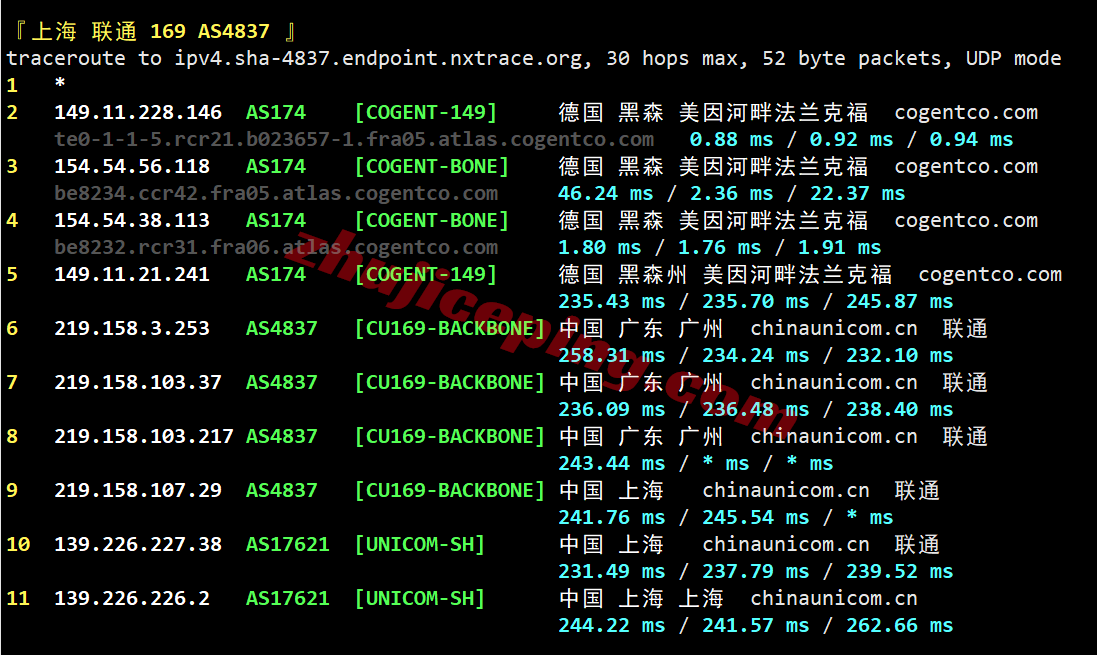Click IP address 149.11.228.146
This screenshot has width=1097, height=655.
pos(138,112)
